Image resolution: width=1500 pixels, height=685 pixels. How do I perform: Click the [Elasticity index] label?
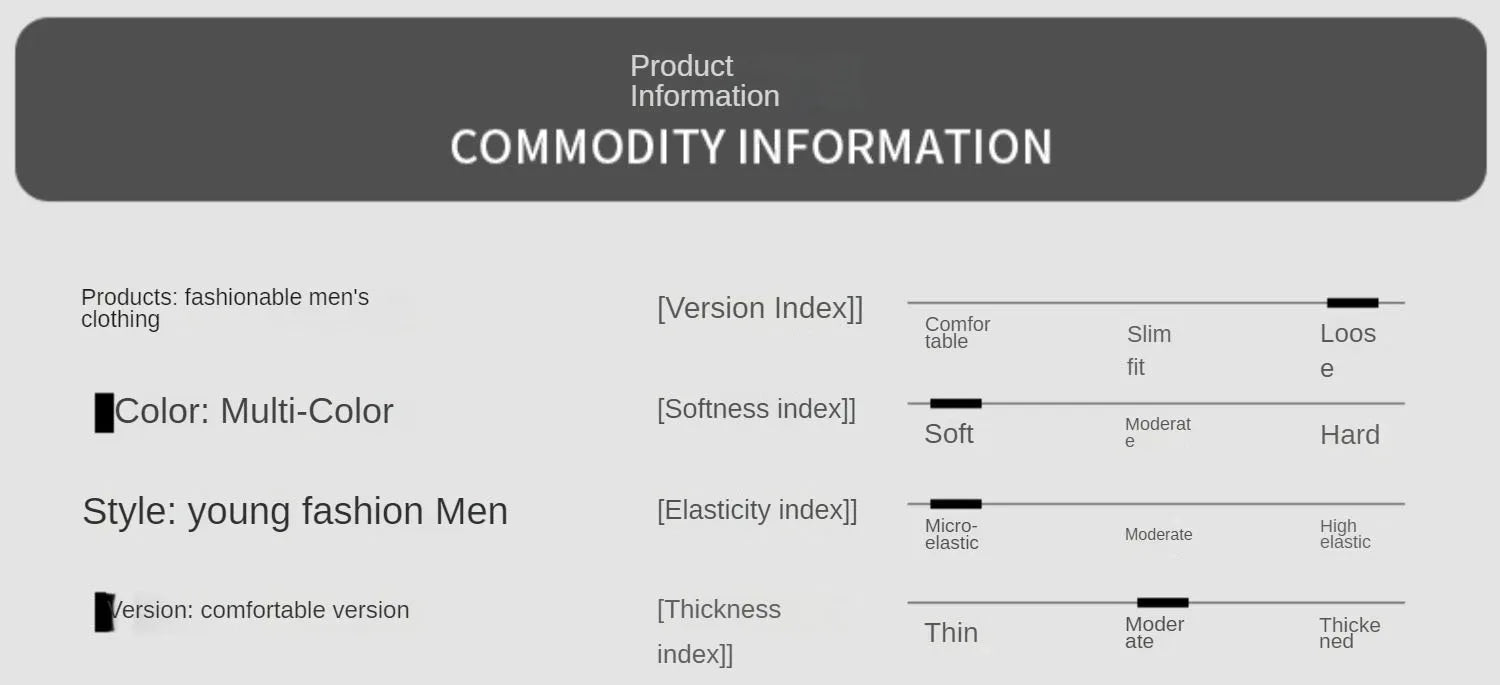[x=757, y=510]
